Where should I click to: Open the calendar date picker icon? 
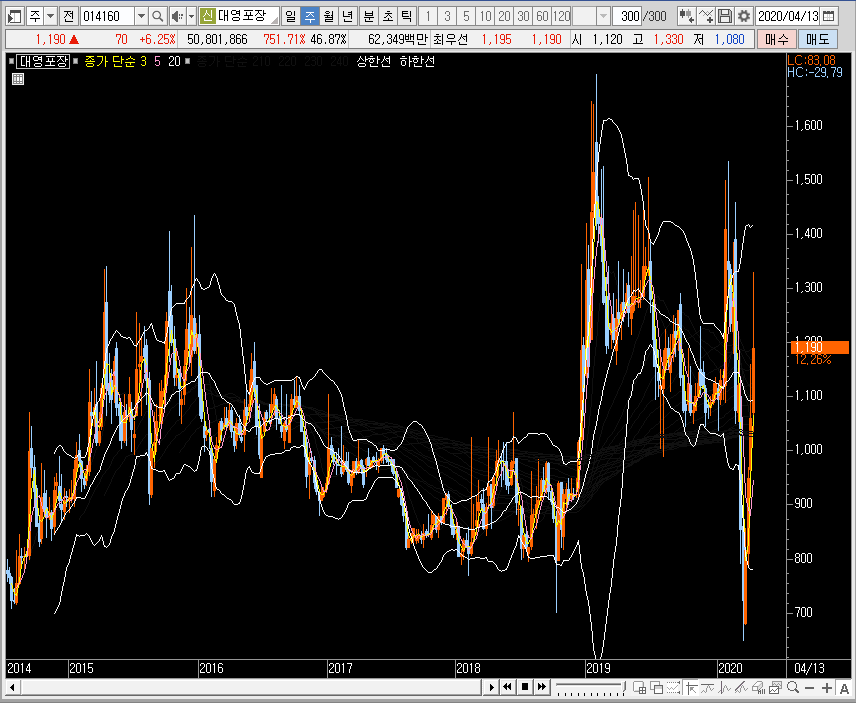(828, 16)
